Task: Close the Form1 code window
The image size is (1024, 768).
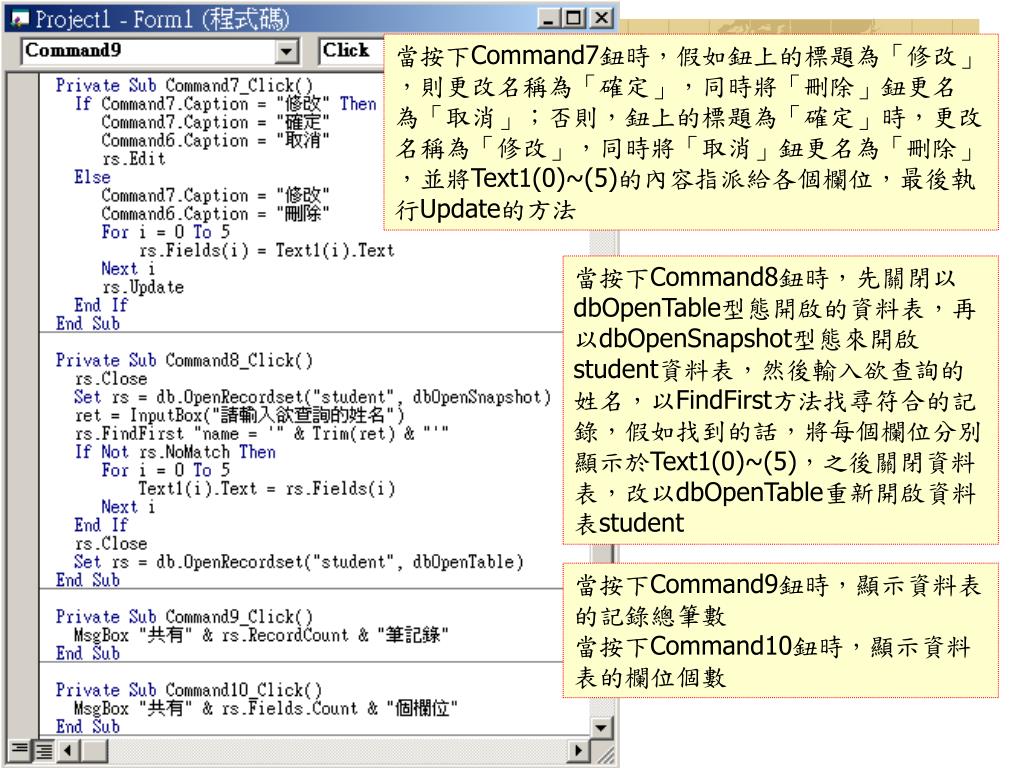Action: [x=601, y=18]
